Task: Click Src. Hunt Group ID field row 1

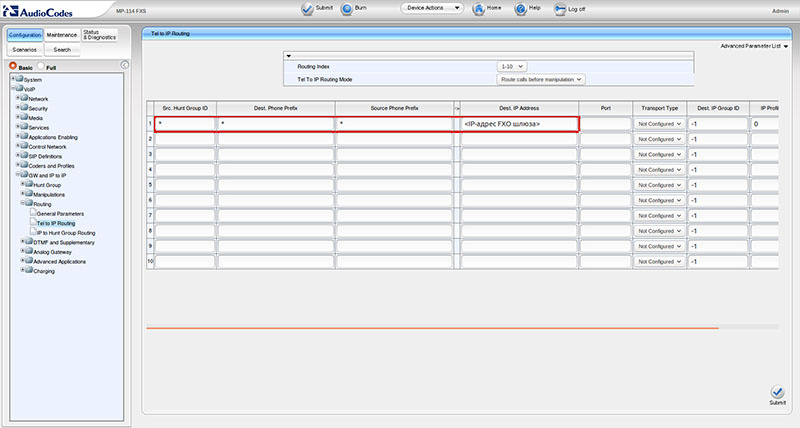Action: coord(185,124)
